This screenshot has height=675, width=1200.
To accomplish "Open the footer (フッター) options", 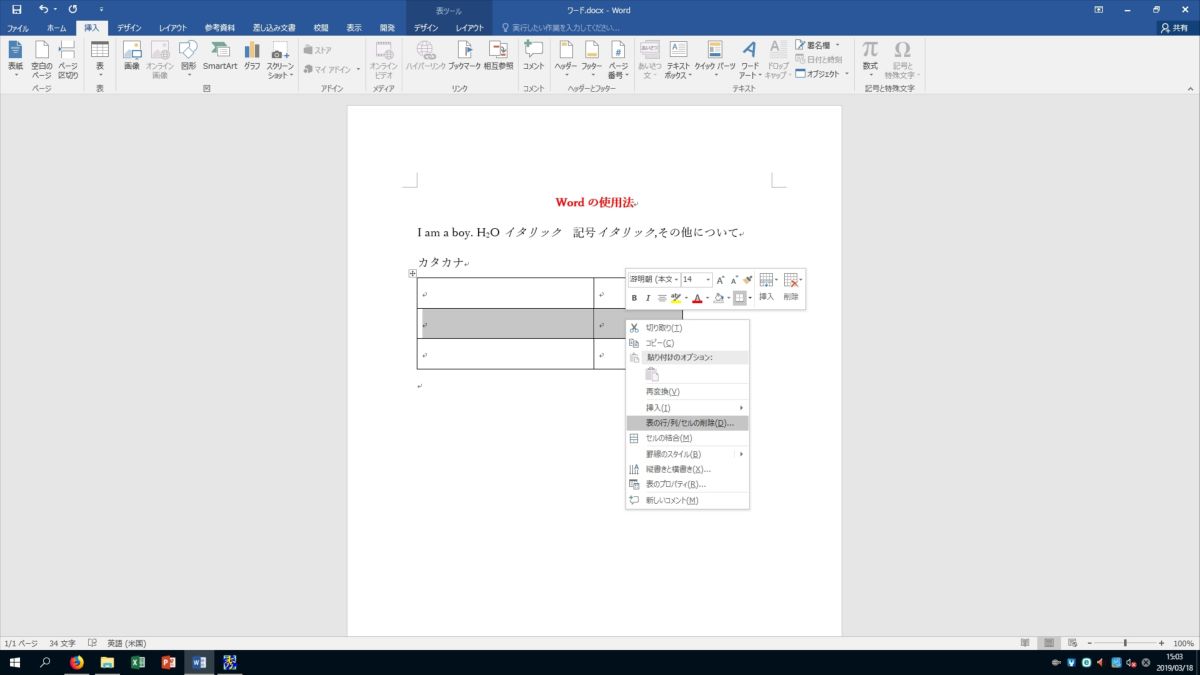I will (x=592, y=58).
